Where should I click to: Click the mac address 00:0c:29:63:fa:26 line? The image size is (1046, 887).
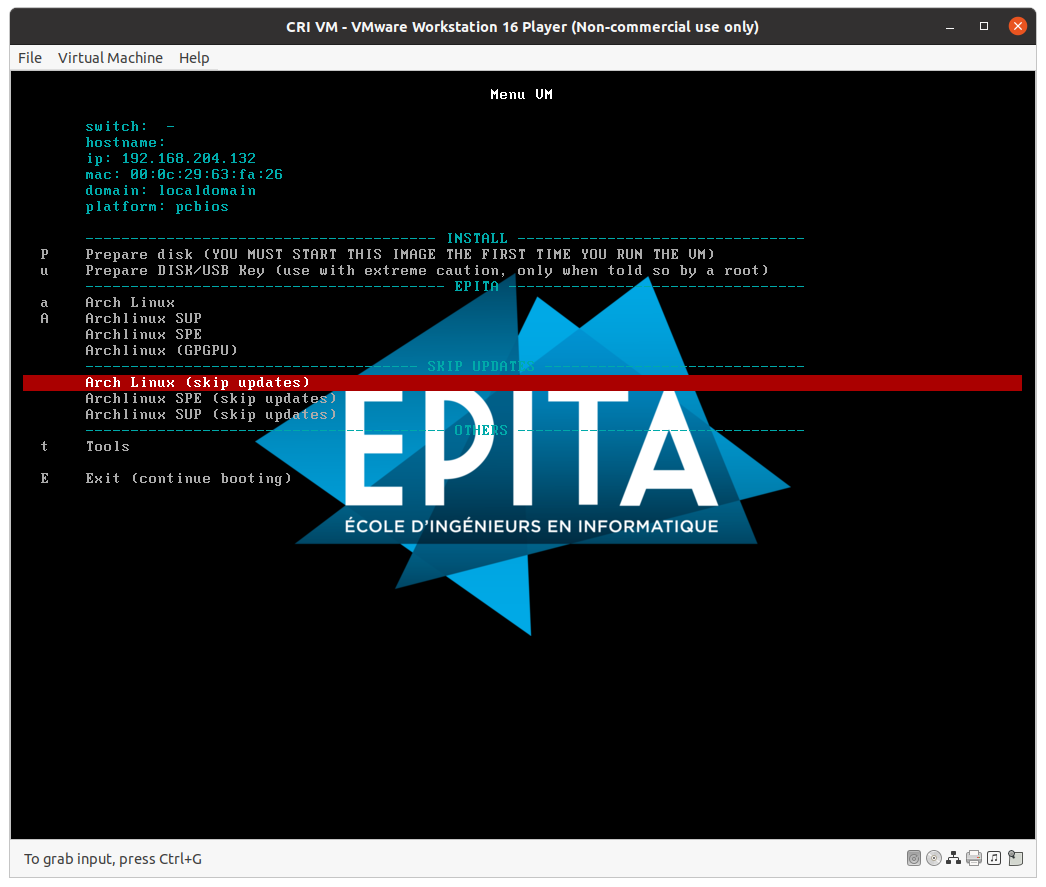coord(184,175)
